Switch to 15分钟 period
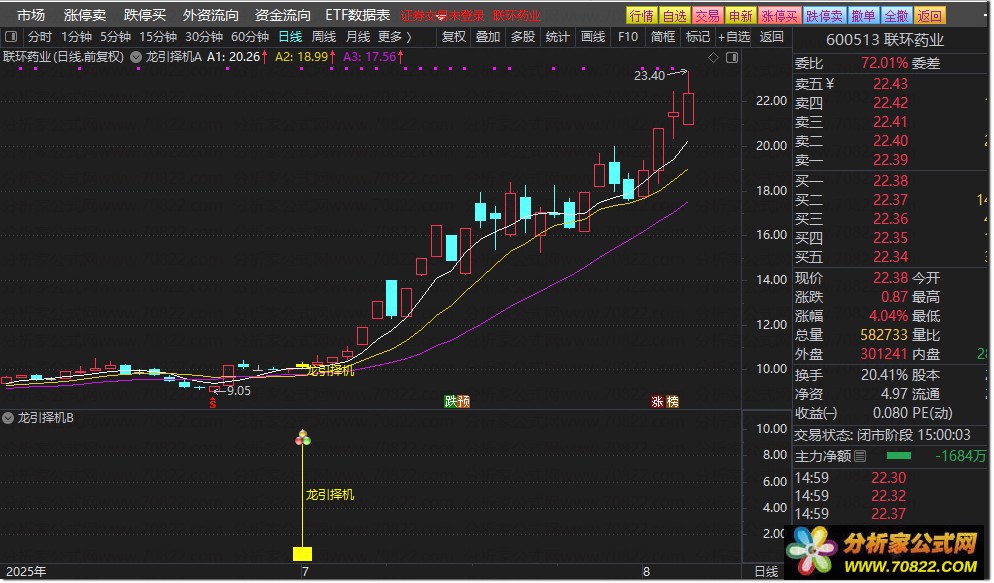Viewport: 994px width, 583px height. pyautogui.click(x=158, y=37)
